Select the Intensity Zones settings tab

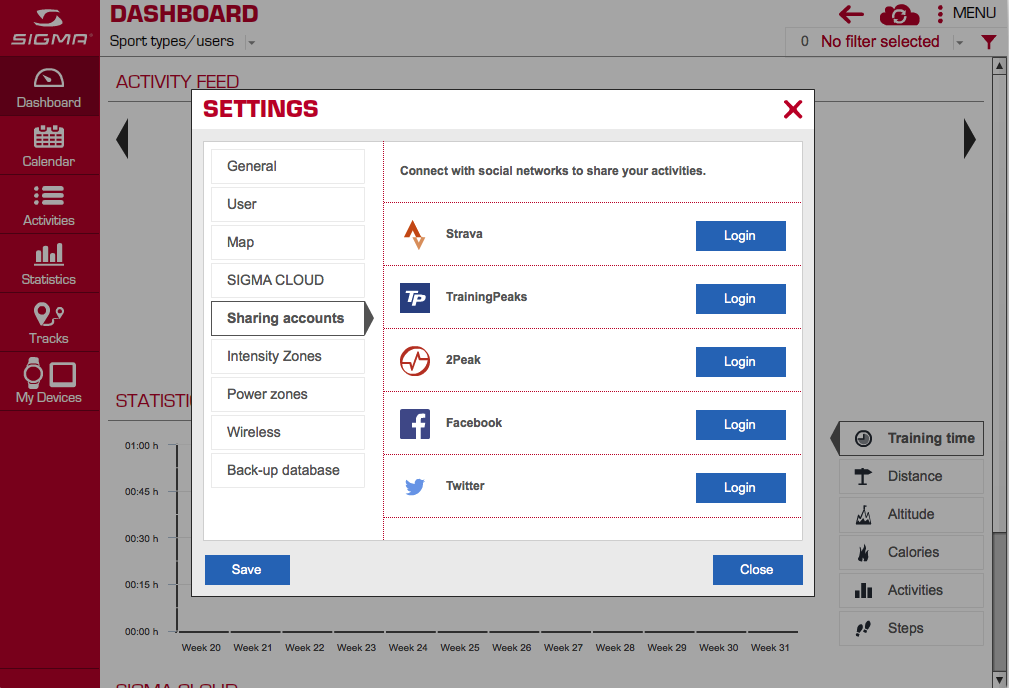pyautogui.click(x=288, y=357)
